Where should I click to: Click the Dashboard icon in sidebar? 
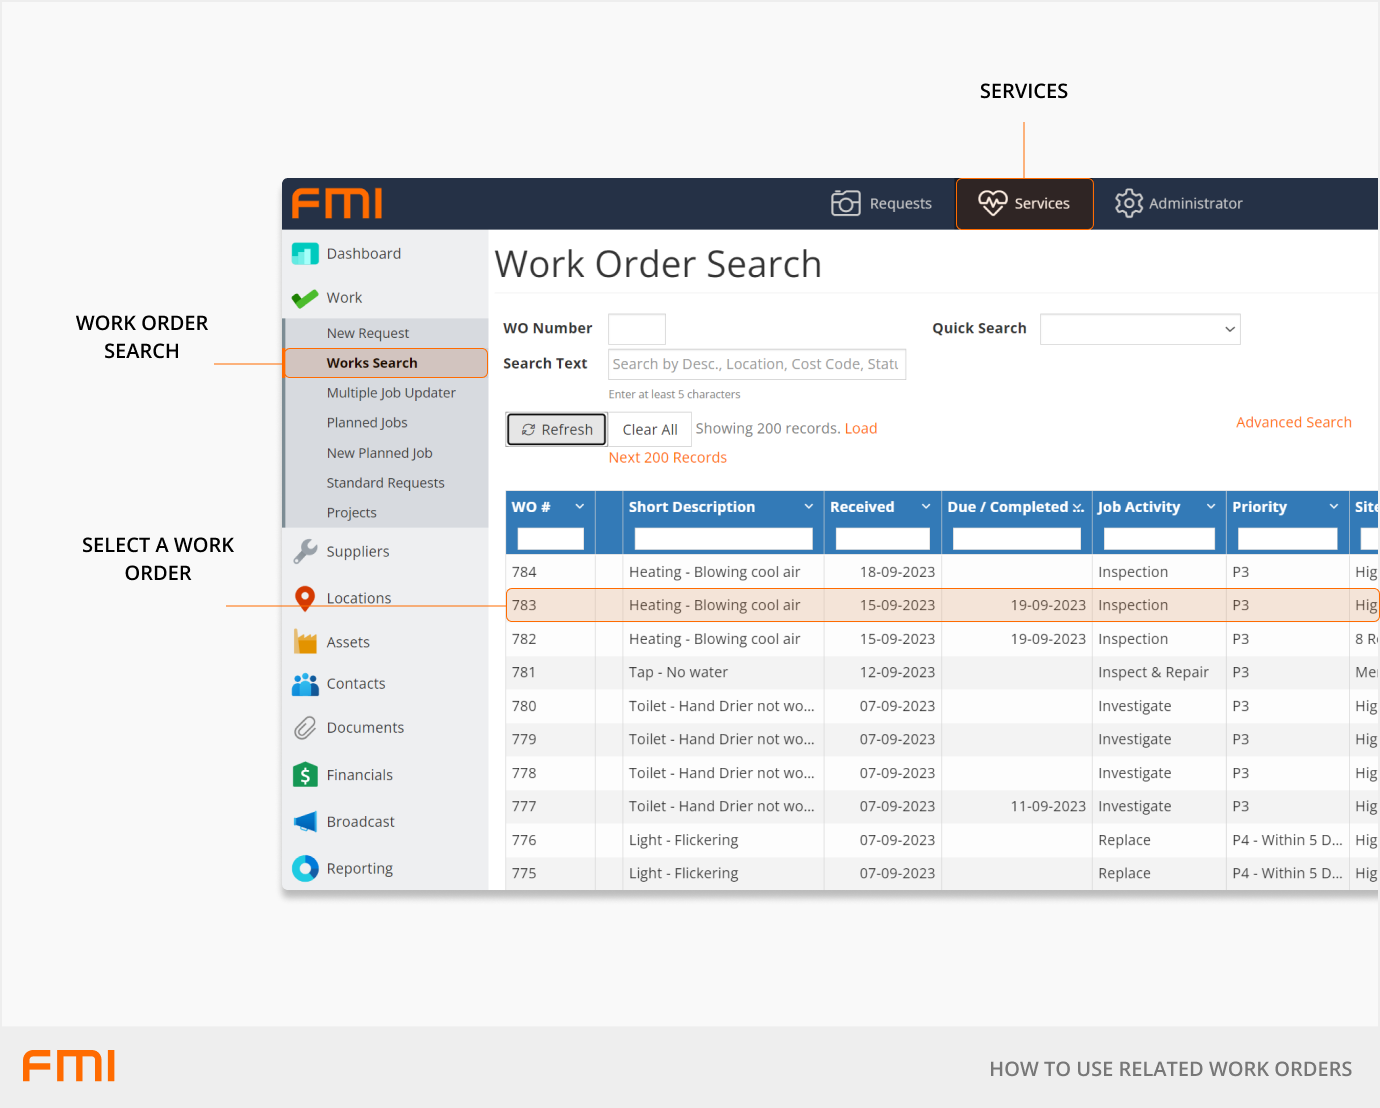coord(305,254)
